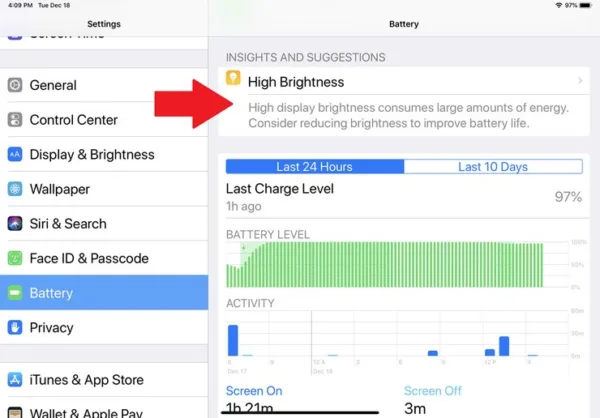This screenshot has width=600, height=418.
Task: Tap the Face ID & Passcode icon
Action: click(x=15, y=258)
